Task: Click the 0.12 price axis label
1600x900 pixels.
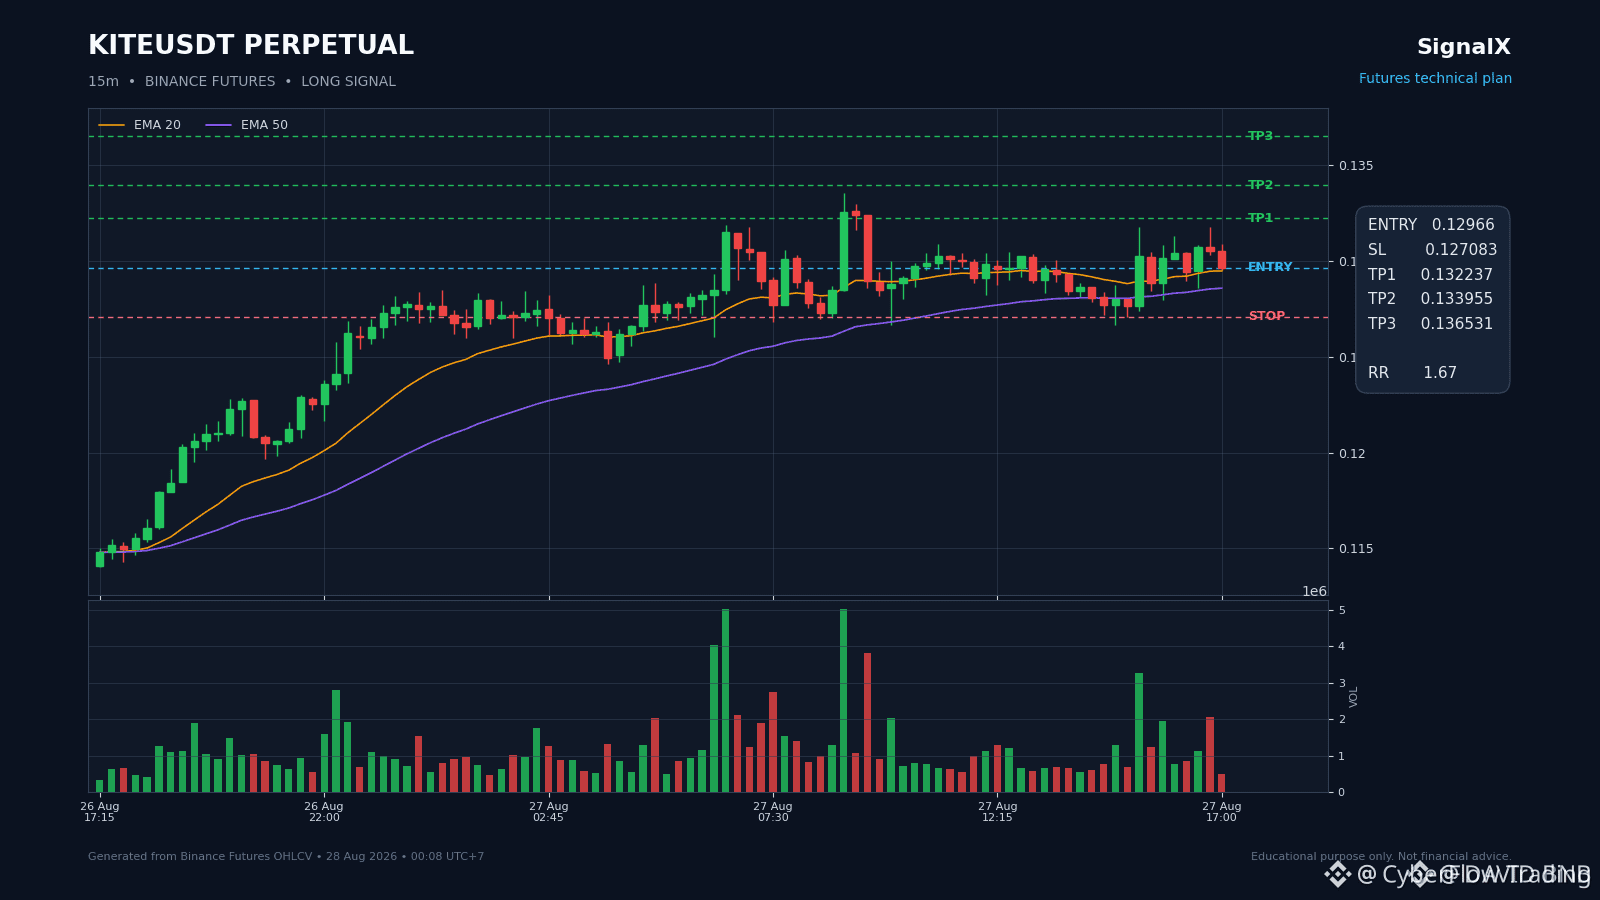Action: click(1352, 454)
